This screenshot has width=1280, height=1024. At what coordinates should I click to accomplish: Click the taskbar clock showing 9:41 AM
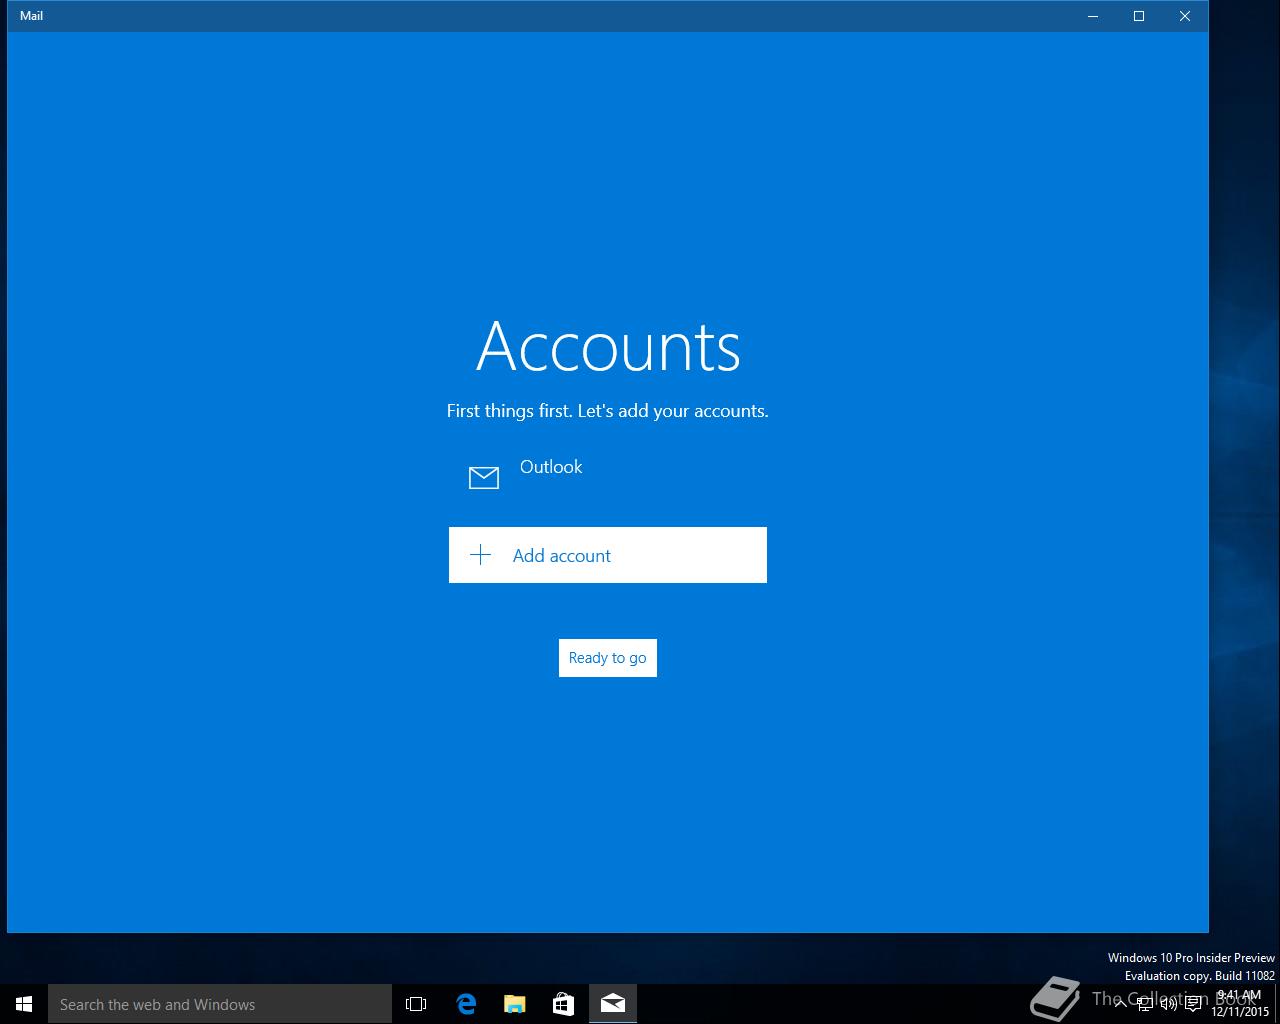tap(1240, 1004)
